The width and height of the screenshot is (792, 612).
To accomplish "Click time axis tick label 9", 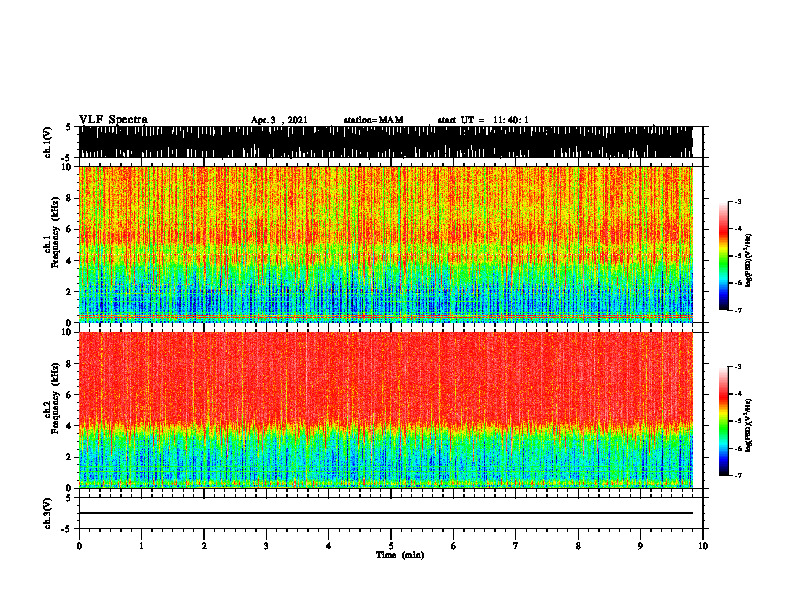I will pyautogui.click(x=640, y=546).
